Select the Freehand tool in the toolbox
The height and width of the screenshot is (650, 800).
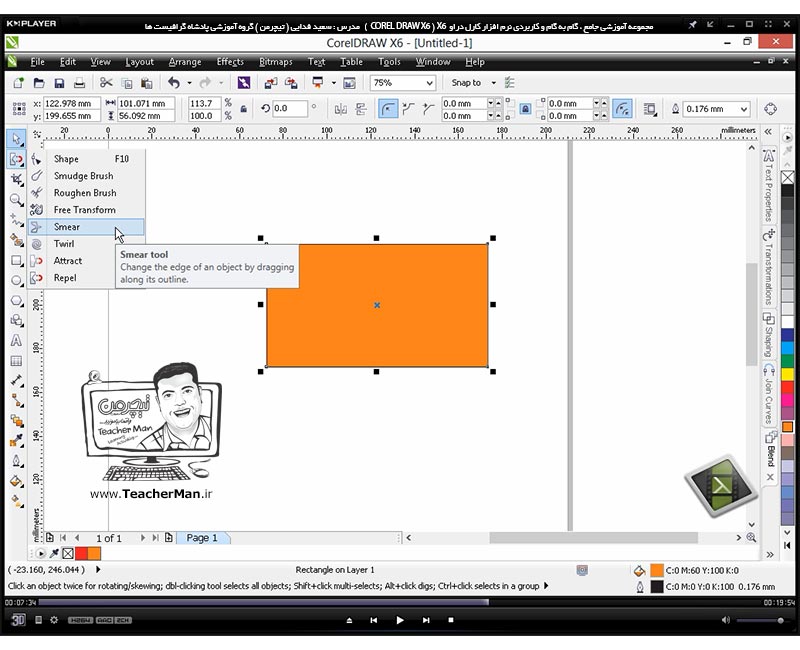[16, 220]
